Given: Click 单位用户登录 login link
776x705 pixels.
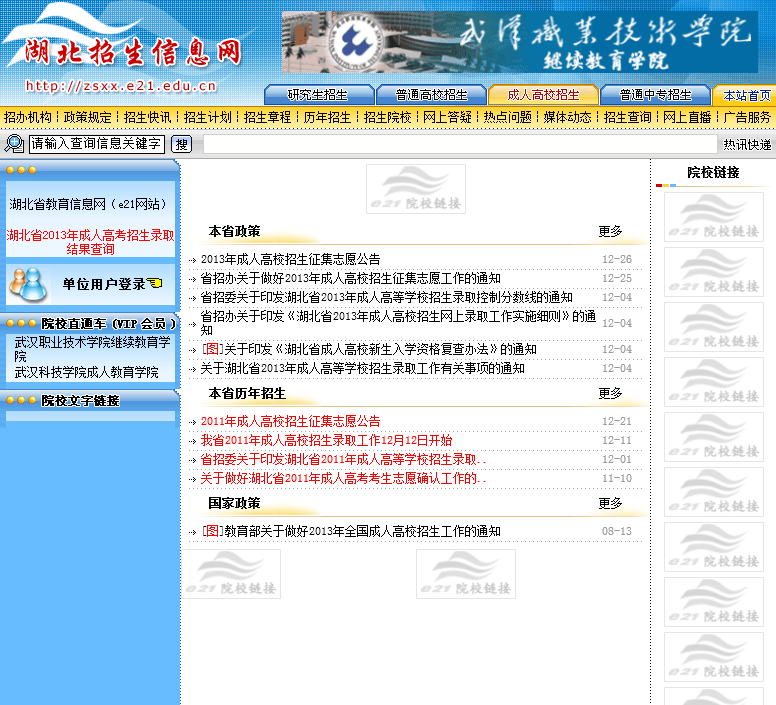Looking at the screenshot, I should click(112, 284).
